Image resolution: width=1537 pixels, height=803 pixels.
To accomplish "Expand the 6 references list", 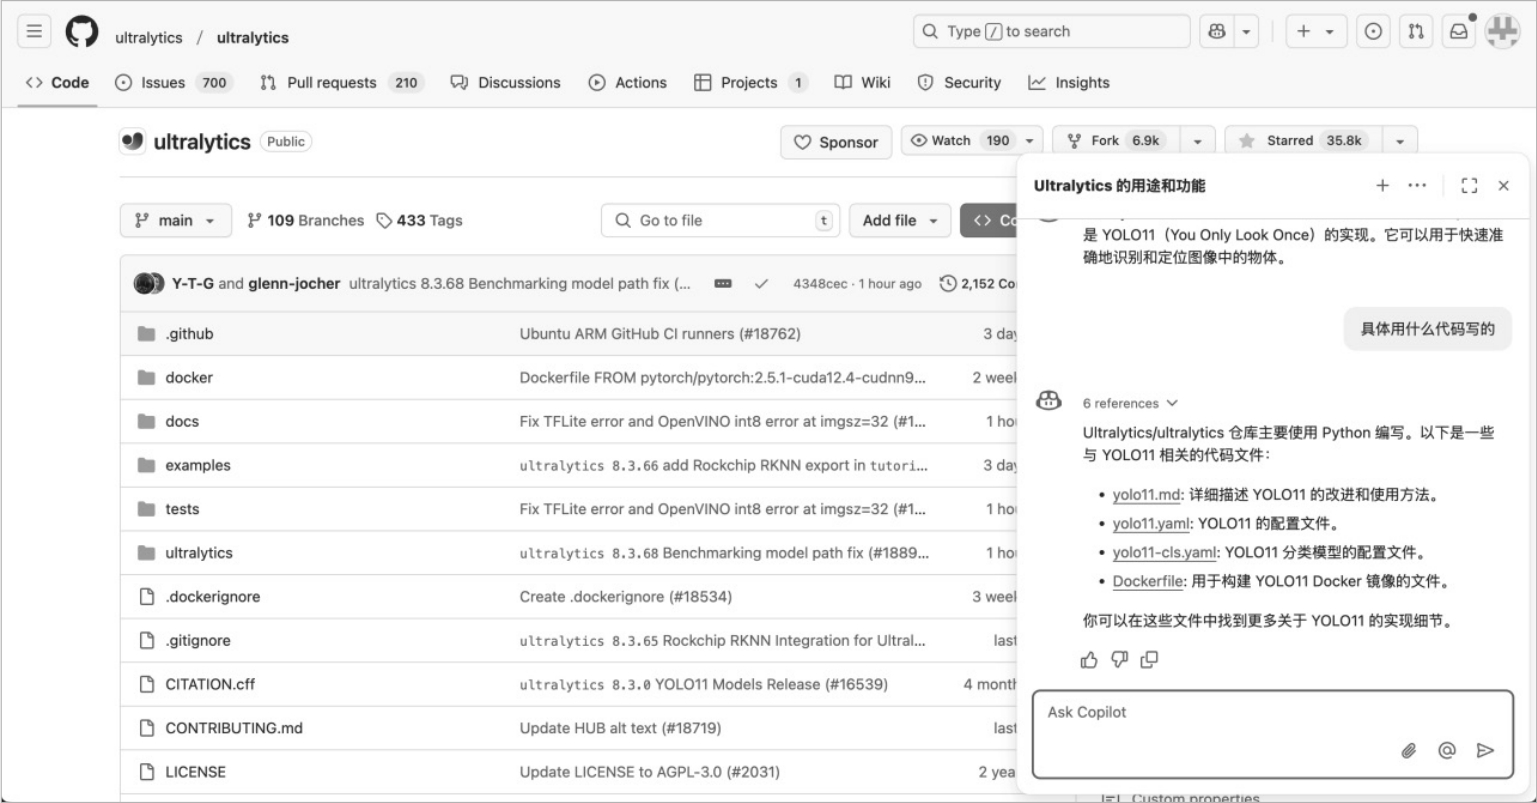I will (x=1129, y=403).
